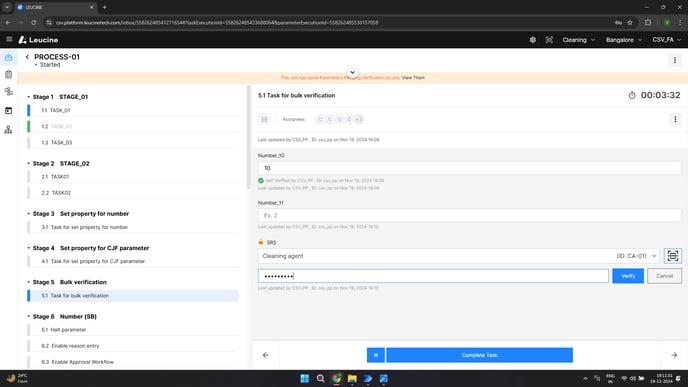Open a new browser tab
Screen dimensions: 688x387
click(x=104, y=7)
